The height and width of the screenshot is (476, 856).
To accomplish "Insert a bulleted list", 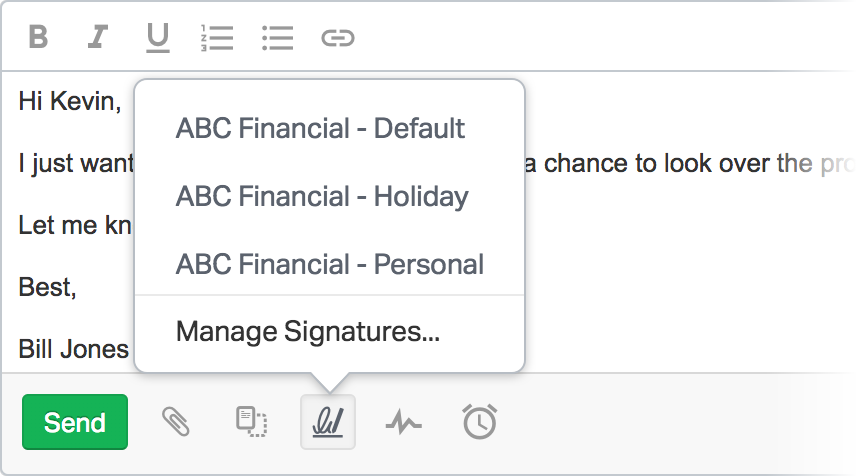I will [277, 38].
